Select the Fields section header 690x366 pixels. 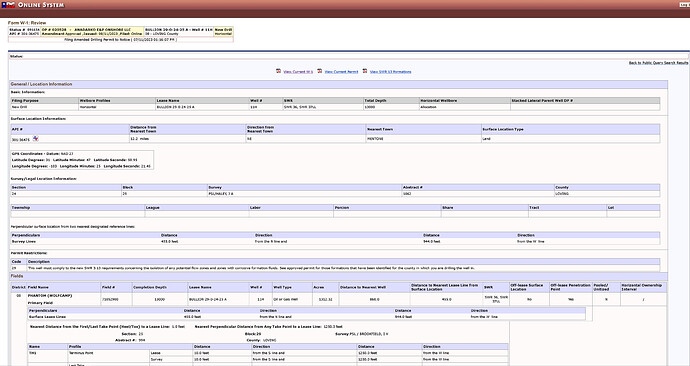coord(17,276)
